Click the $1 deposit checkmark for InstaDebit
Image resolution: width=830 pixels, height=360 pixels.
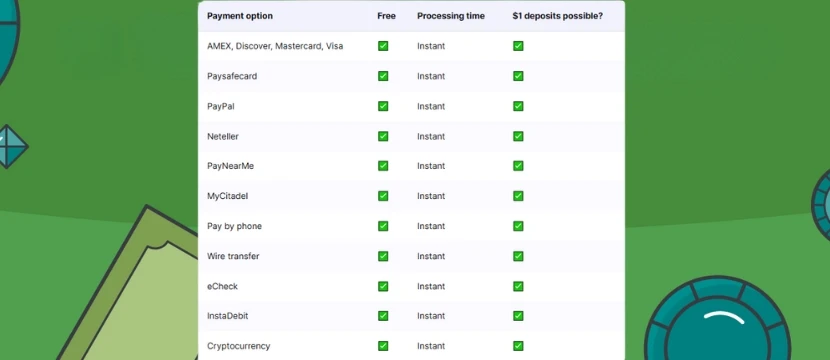518,316
